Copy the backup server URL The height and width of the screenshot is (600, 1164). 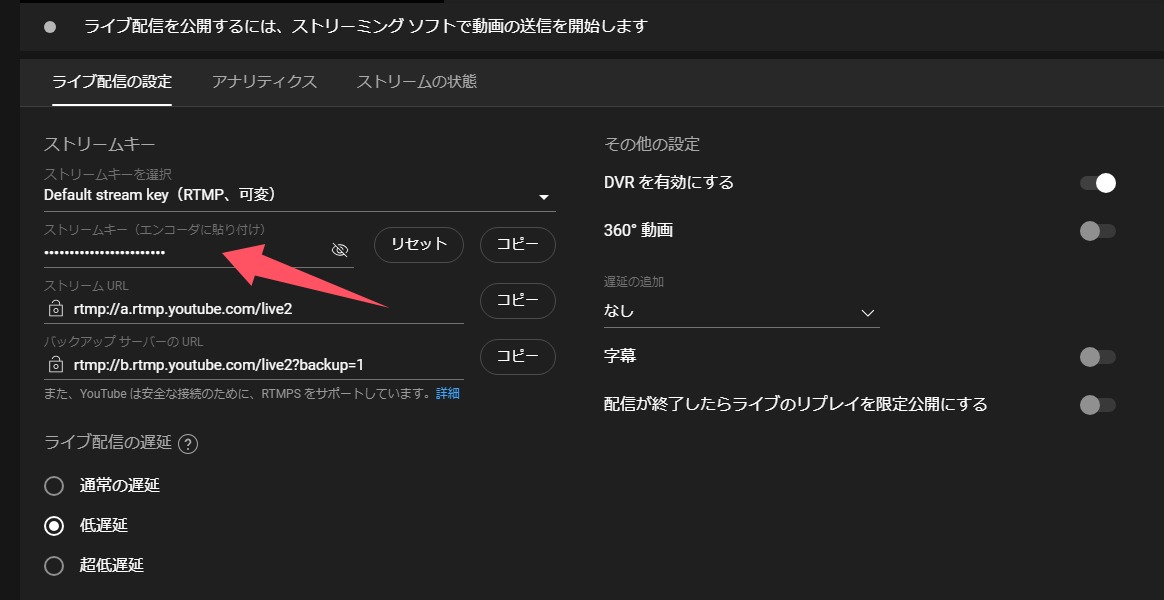pos(517,357)
